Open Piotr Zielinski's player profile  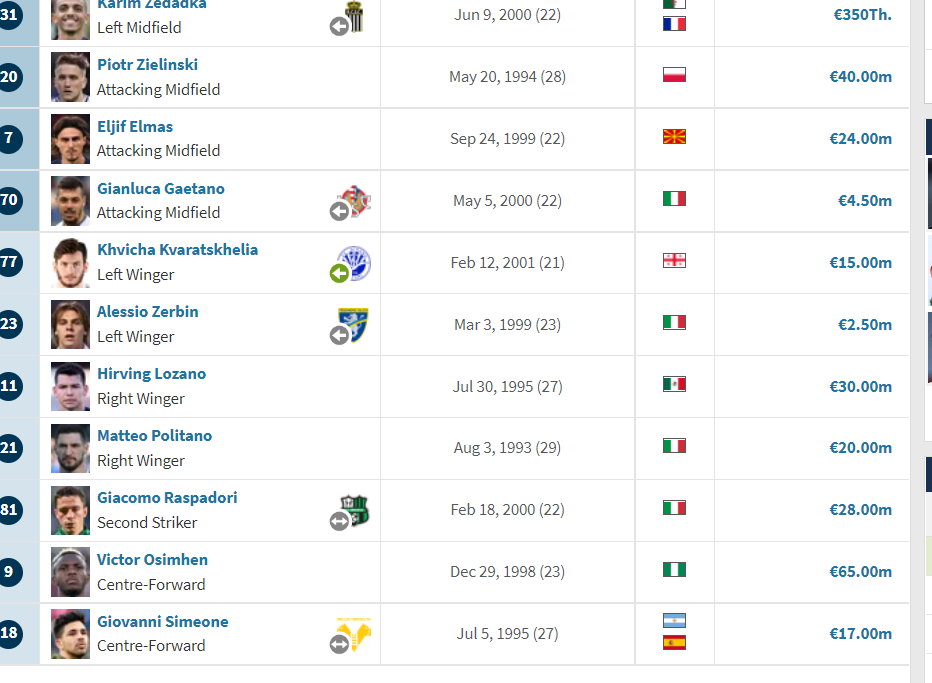[147, 64]
